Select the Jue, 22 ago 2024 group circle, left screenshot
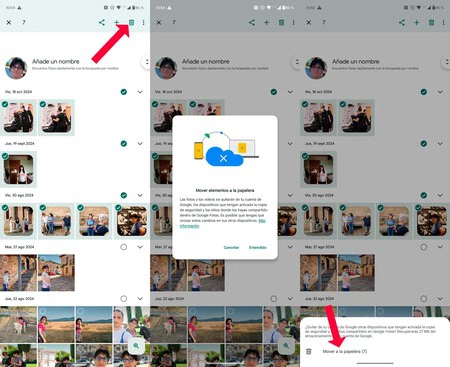450x367 pixels. [124, 299]
